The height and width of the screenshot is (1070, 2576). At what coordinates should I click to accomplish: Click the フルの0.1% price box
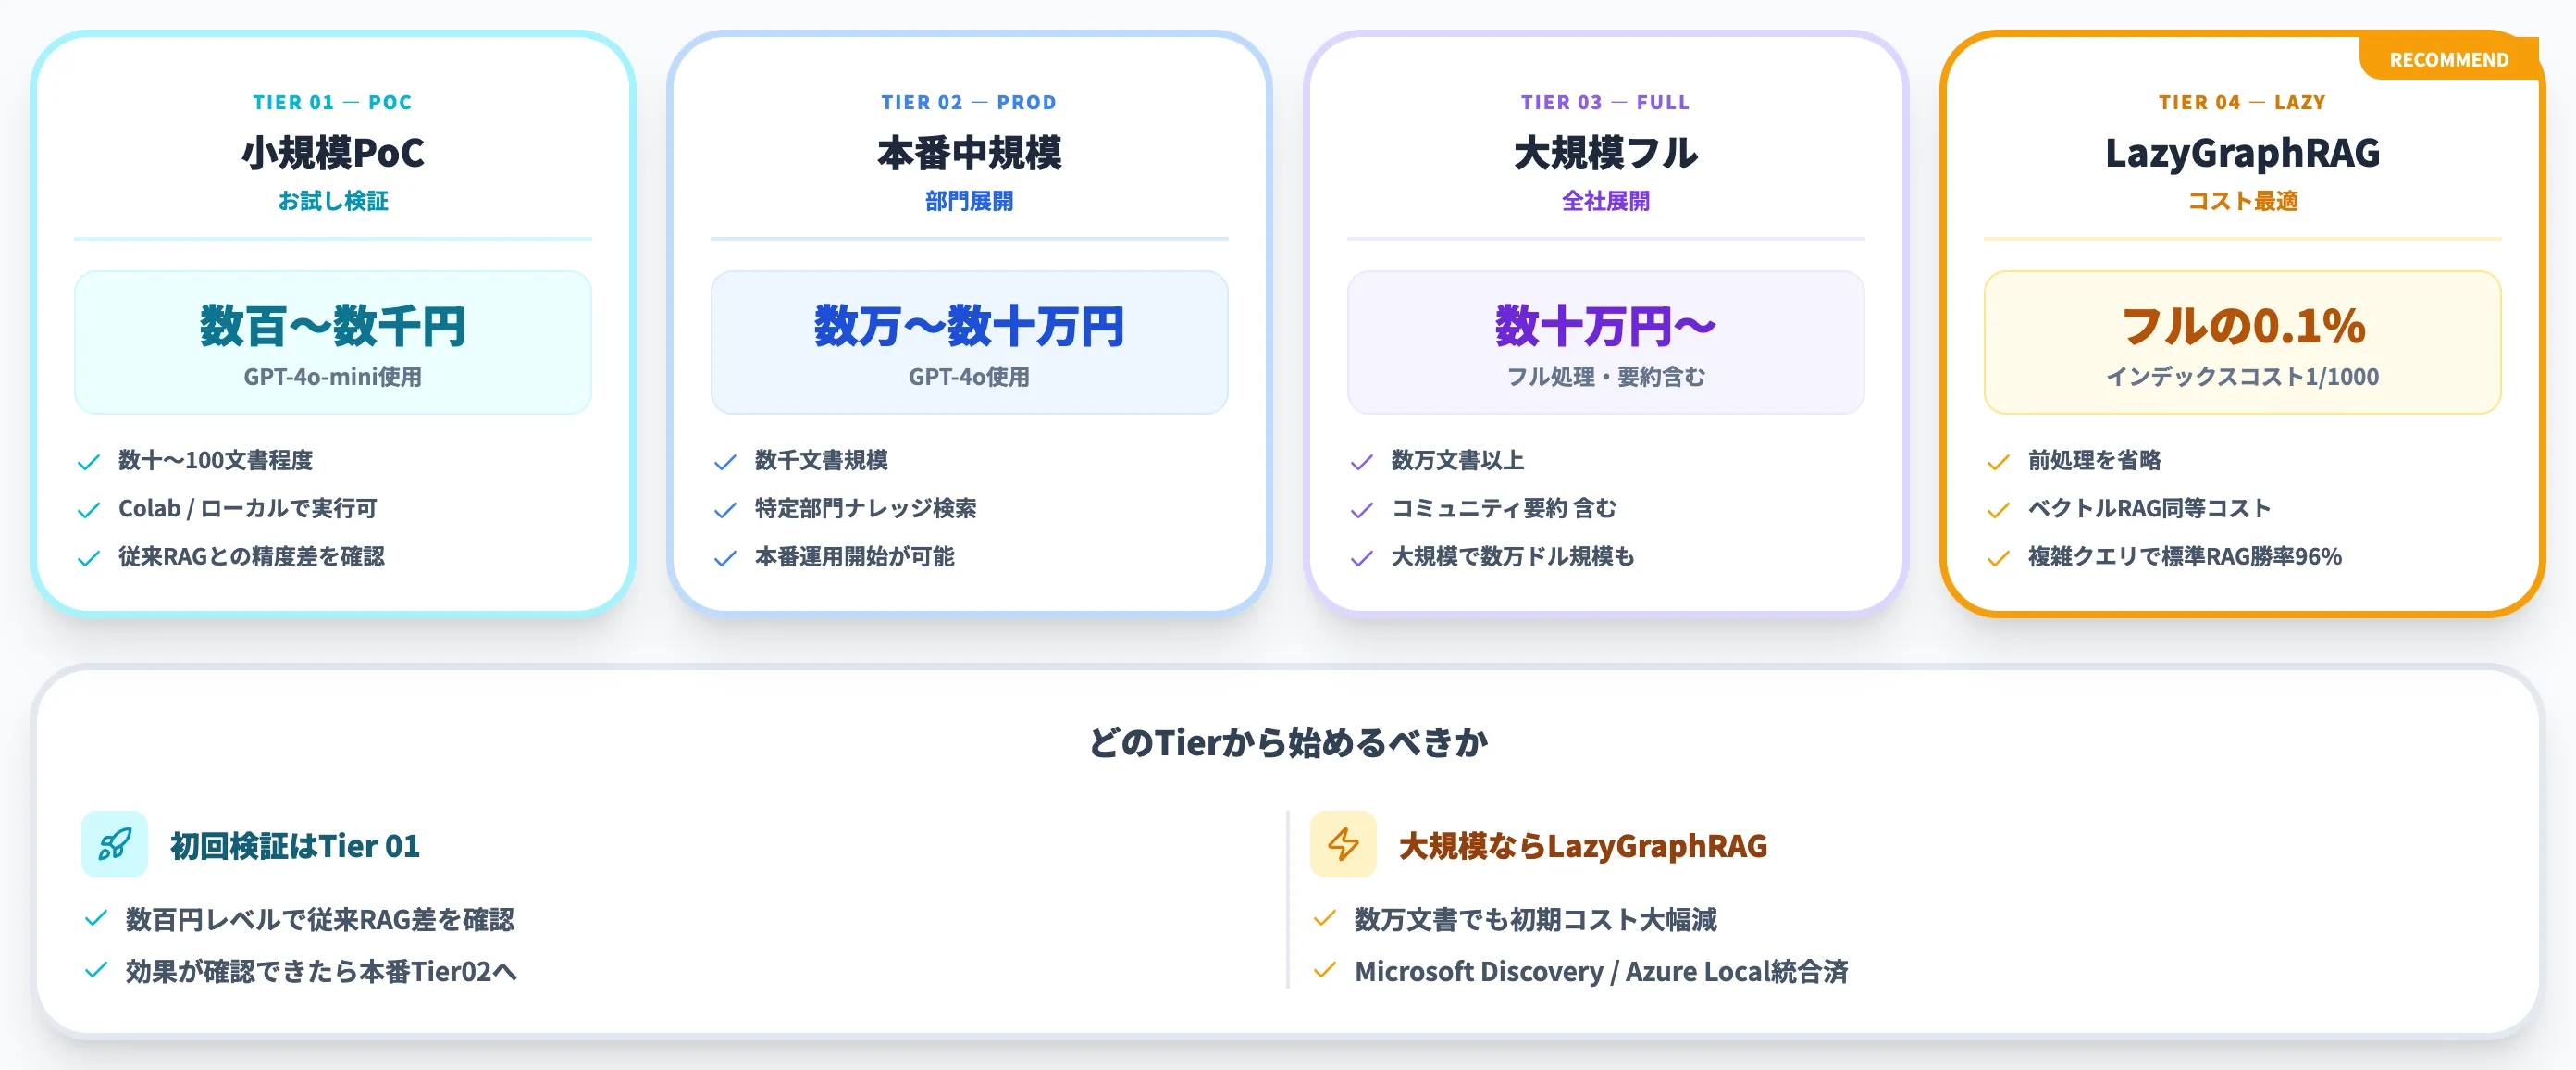pos(2242,342)
